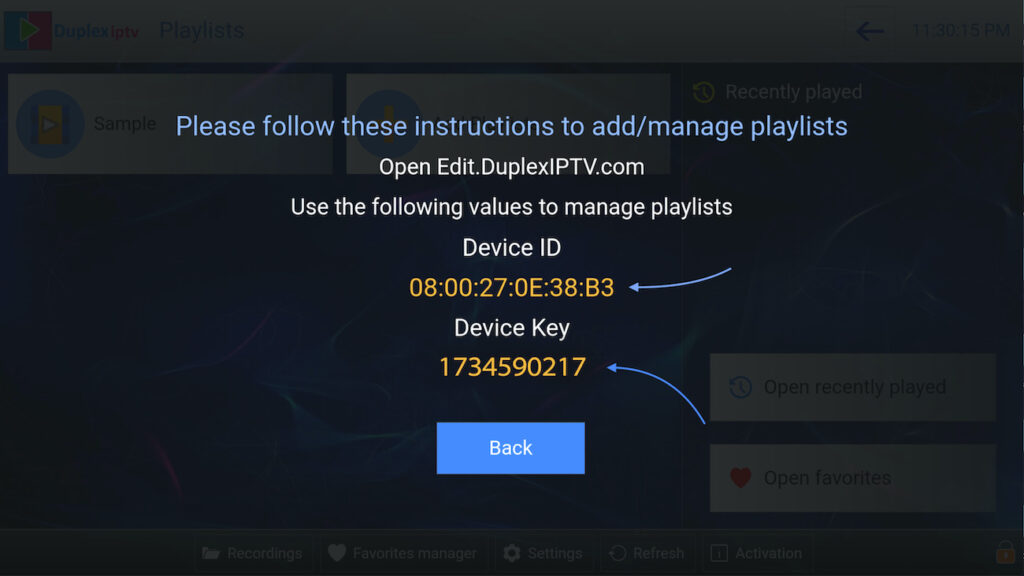Click the Settings gear icon

click(x=512, y=554)
